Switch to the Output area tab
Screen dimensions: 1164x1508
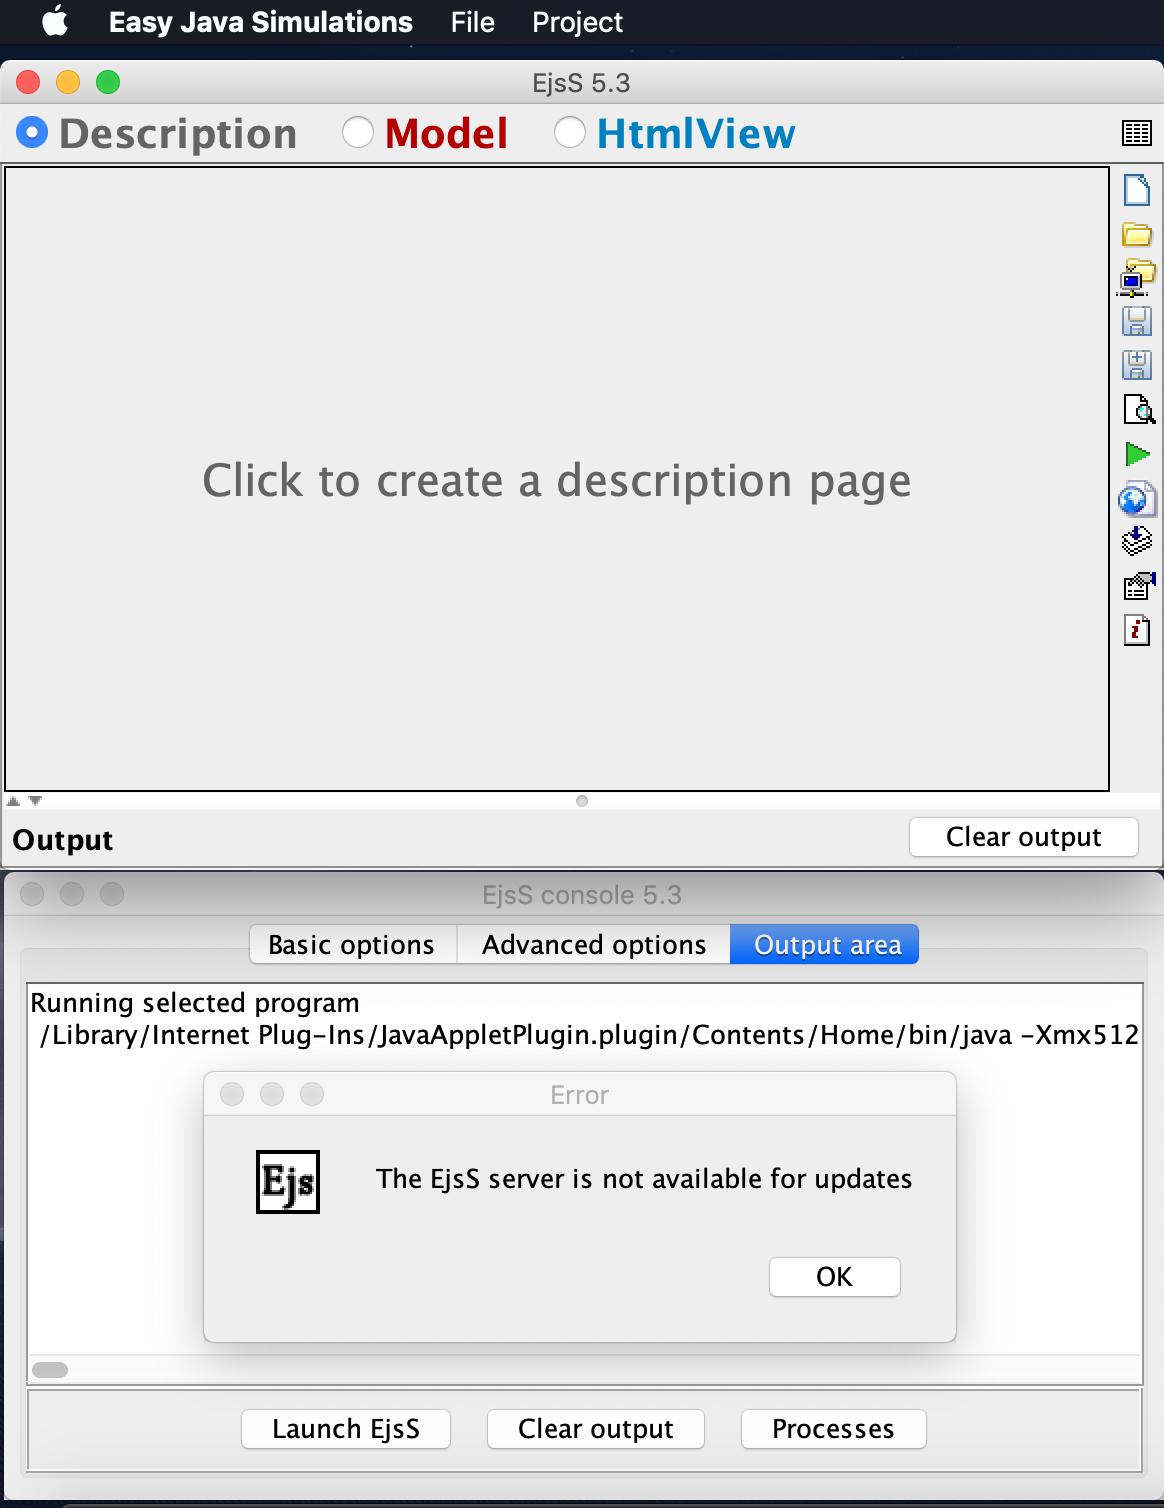825,945
